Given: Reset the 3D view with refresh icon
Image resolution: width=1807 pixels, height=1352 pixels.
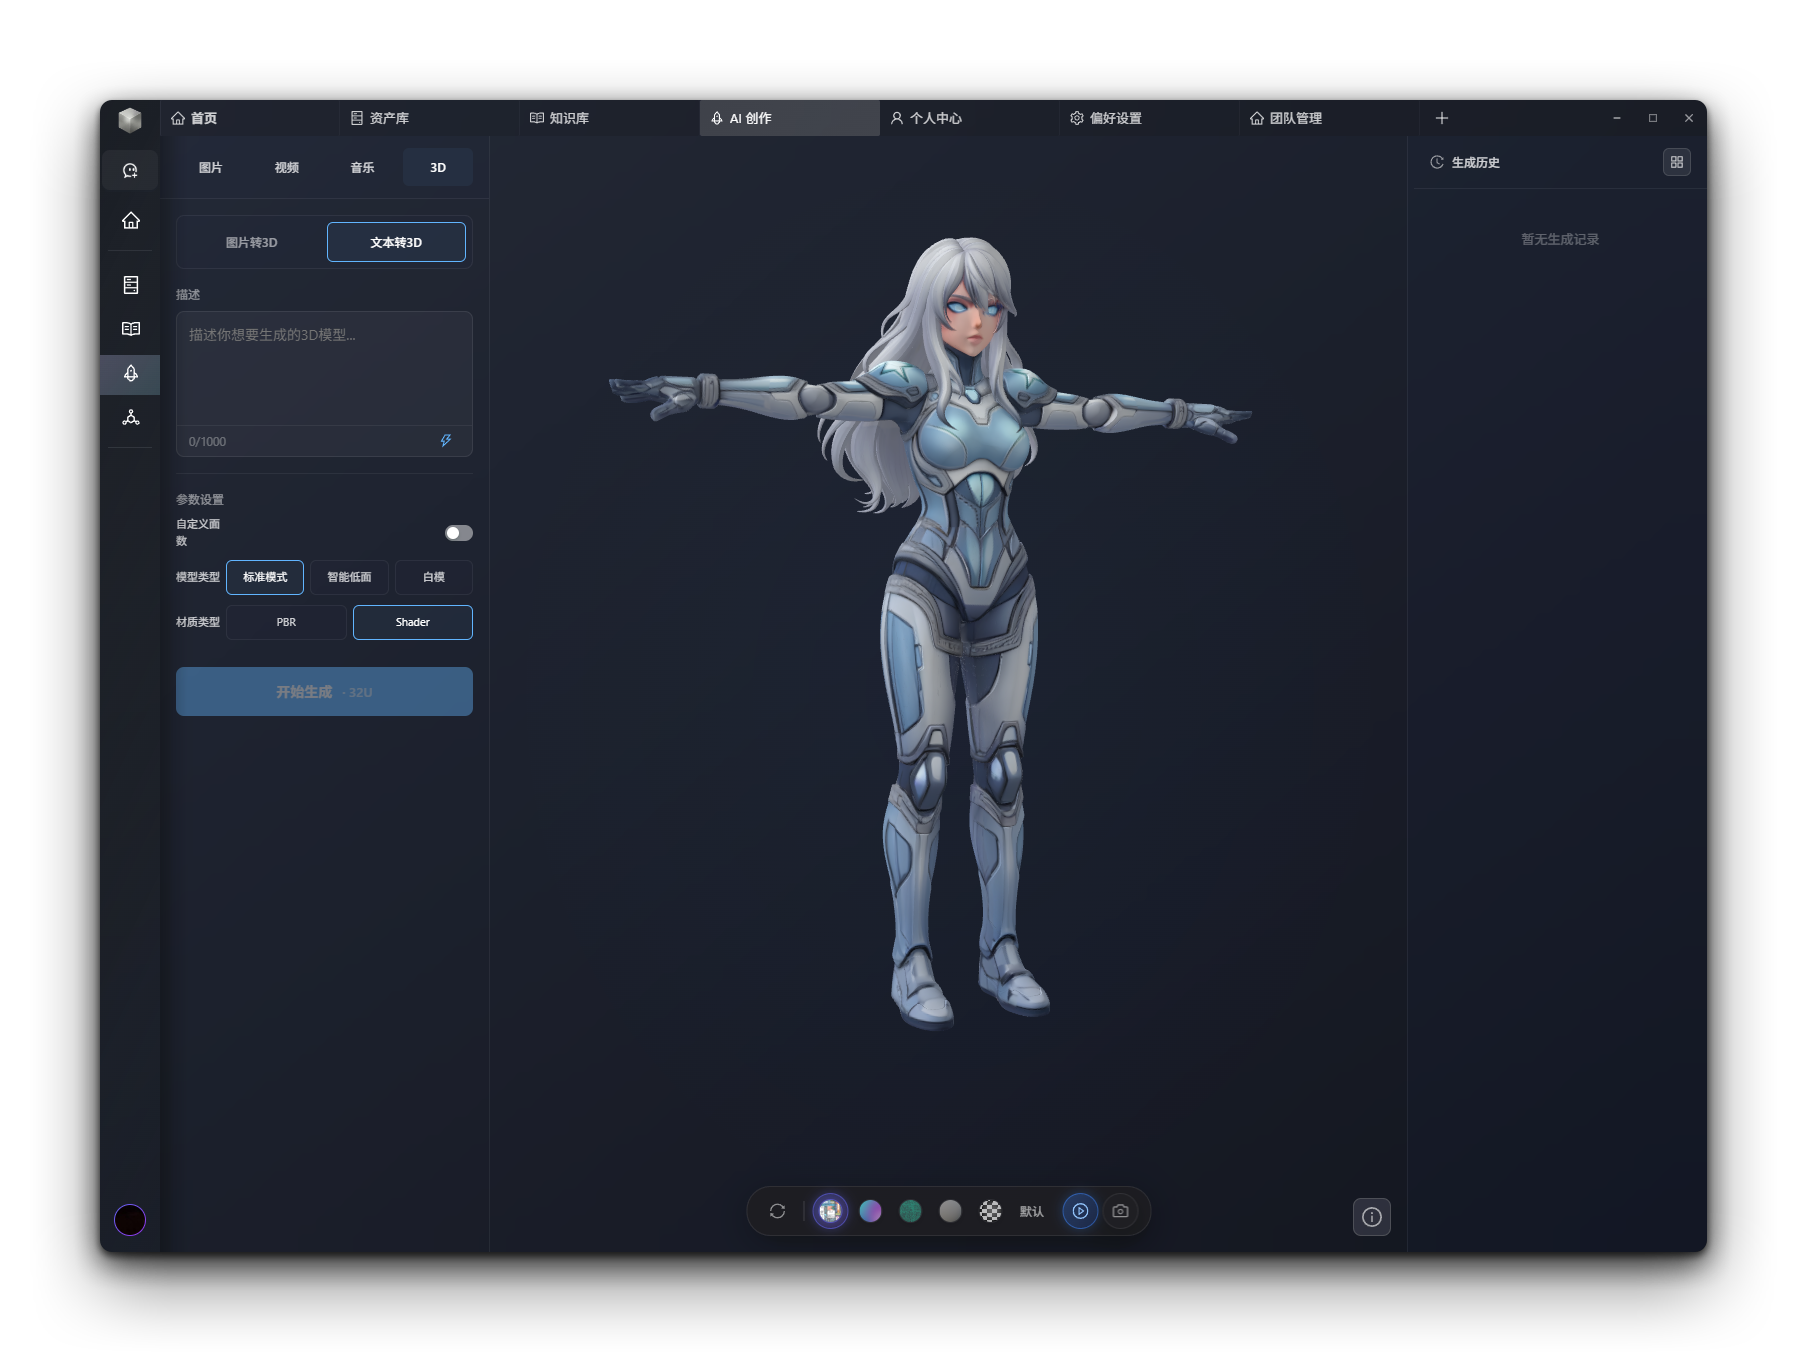Looking at the screenshot, I should coord(777,1211).
